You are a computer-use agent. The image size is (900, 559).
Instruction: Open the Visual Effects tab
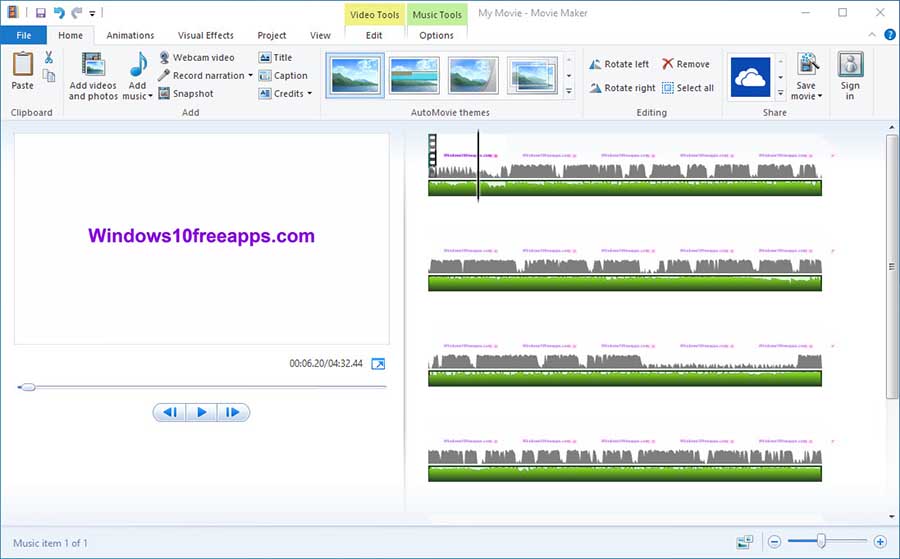click(x=205, y=35)
